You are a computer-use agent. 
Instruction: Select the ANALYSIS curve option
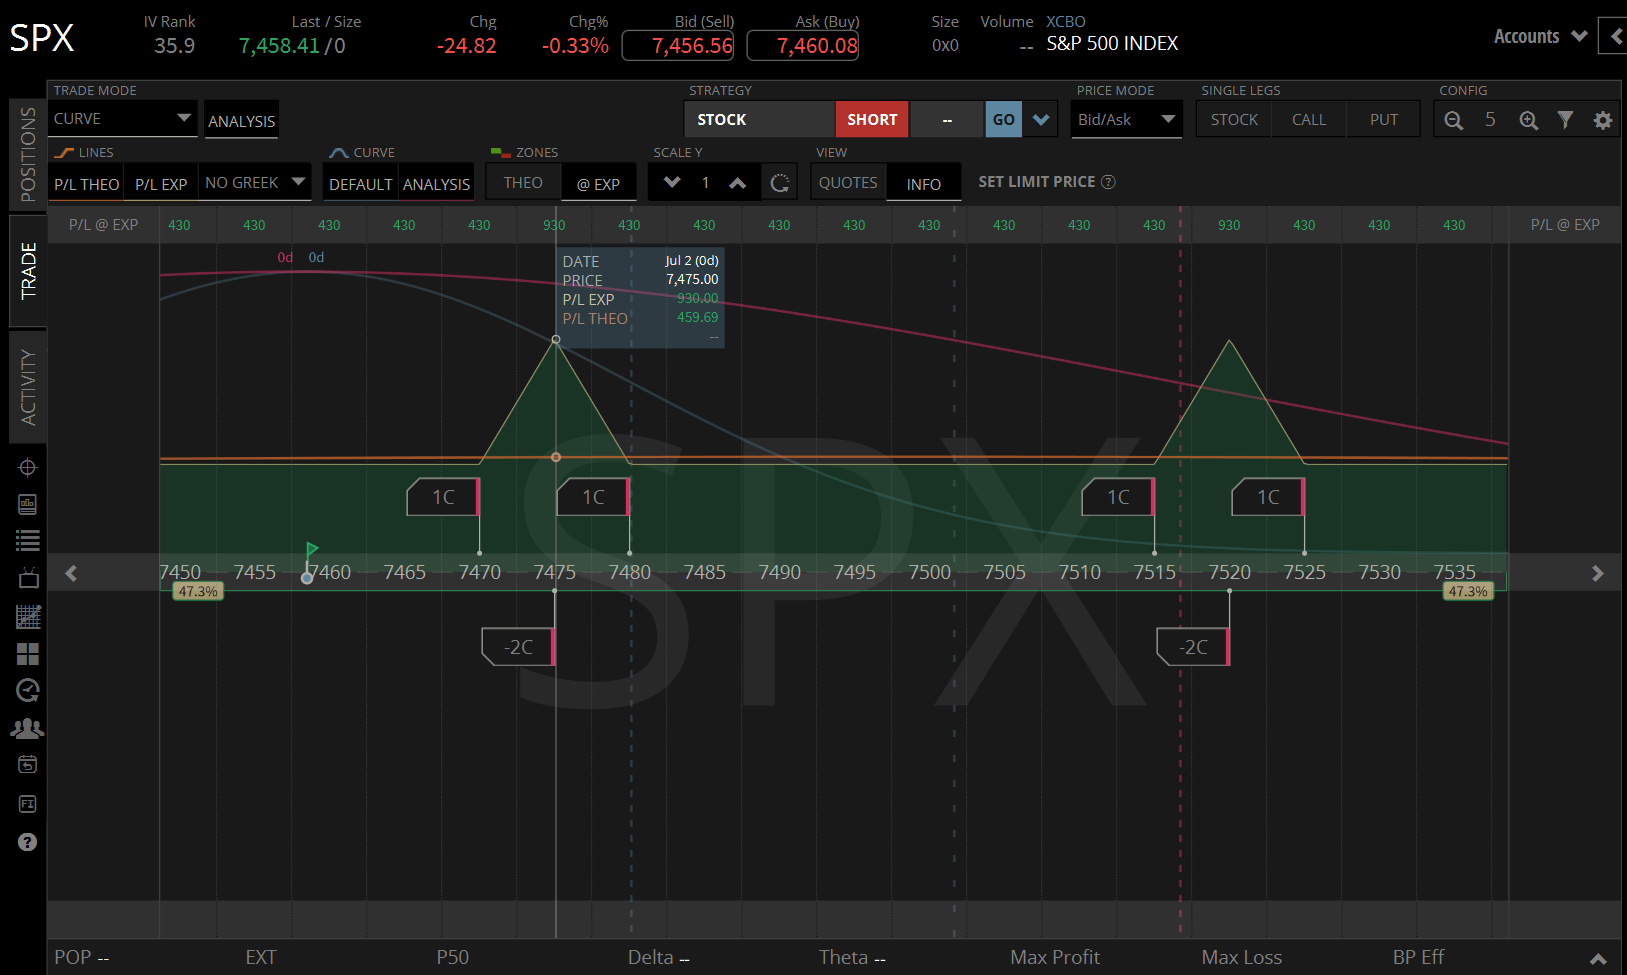436,184
